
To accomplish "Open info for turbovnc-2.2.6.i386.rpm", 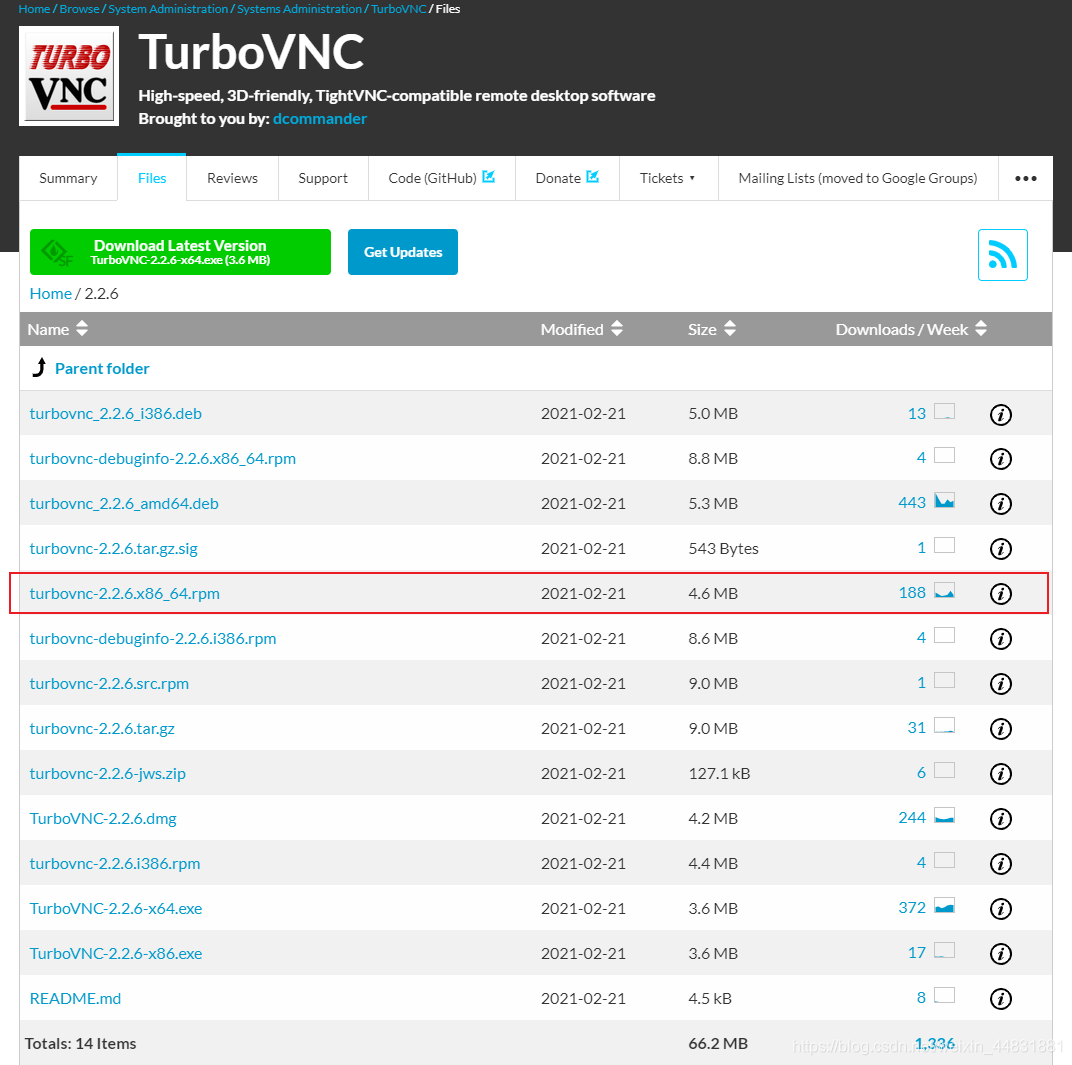I will (1000, 864).
